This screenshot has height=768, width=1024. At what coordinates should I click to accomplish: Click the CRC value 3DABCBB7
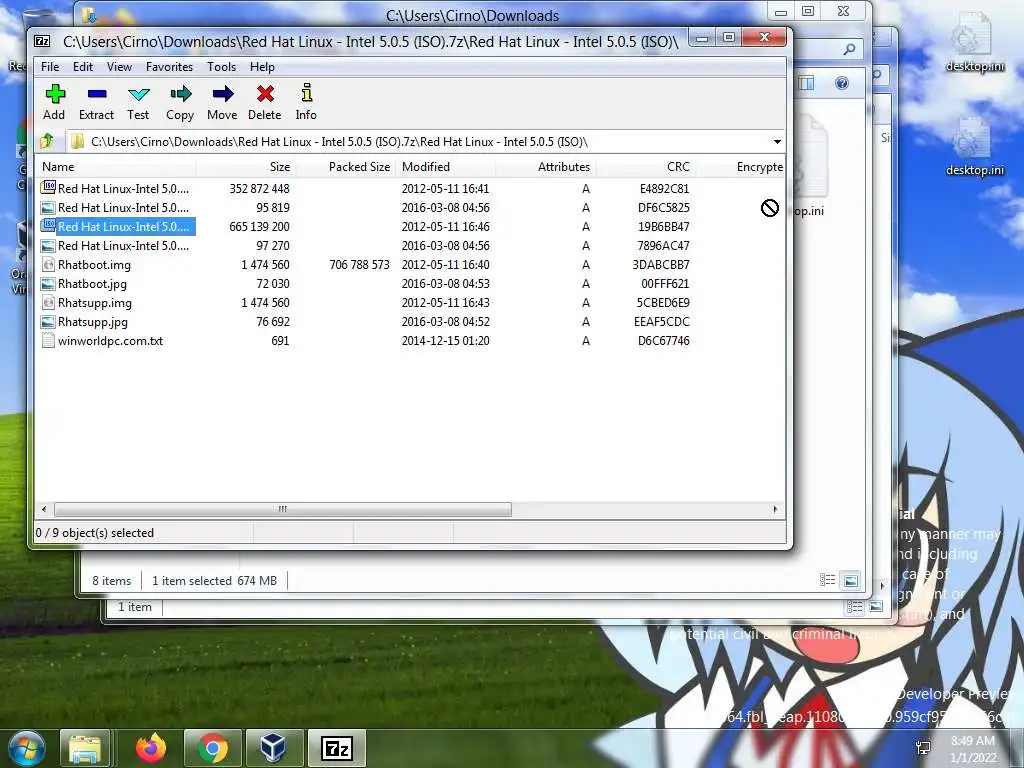coord(661,264)
